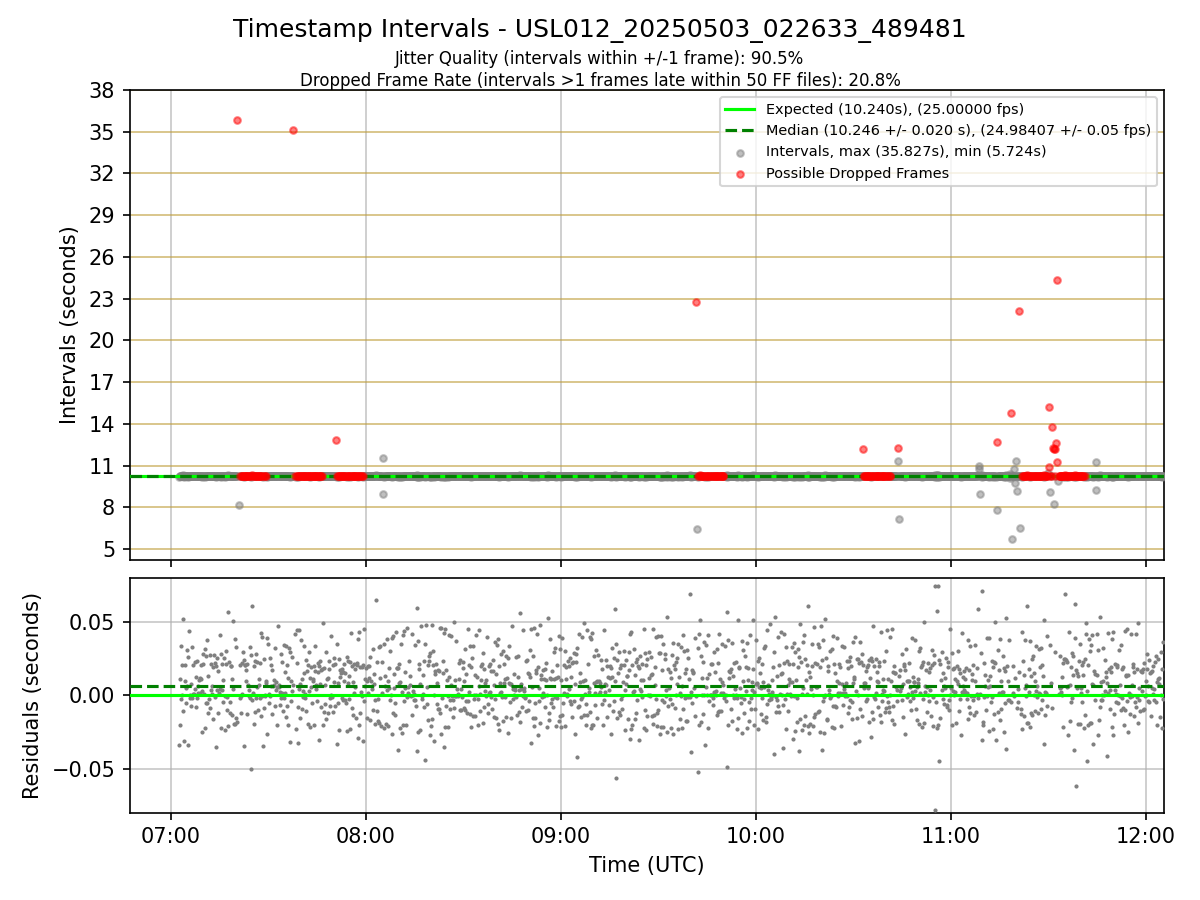Click the Dropped Frame Rate 20.8% subtitle
Viewport: 1200px width, 900px height.
pyautogui.click(x=600, y=79)
